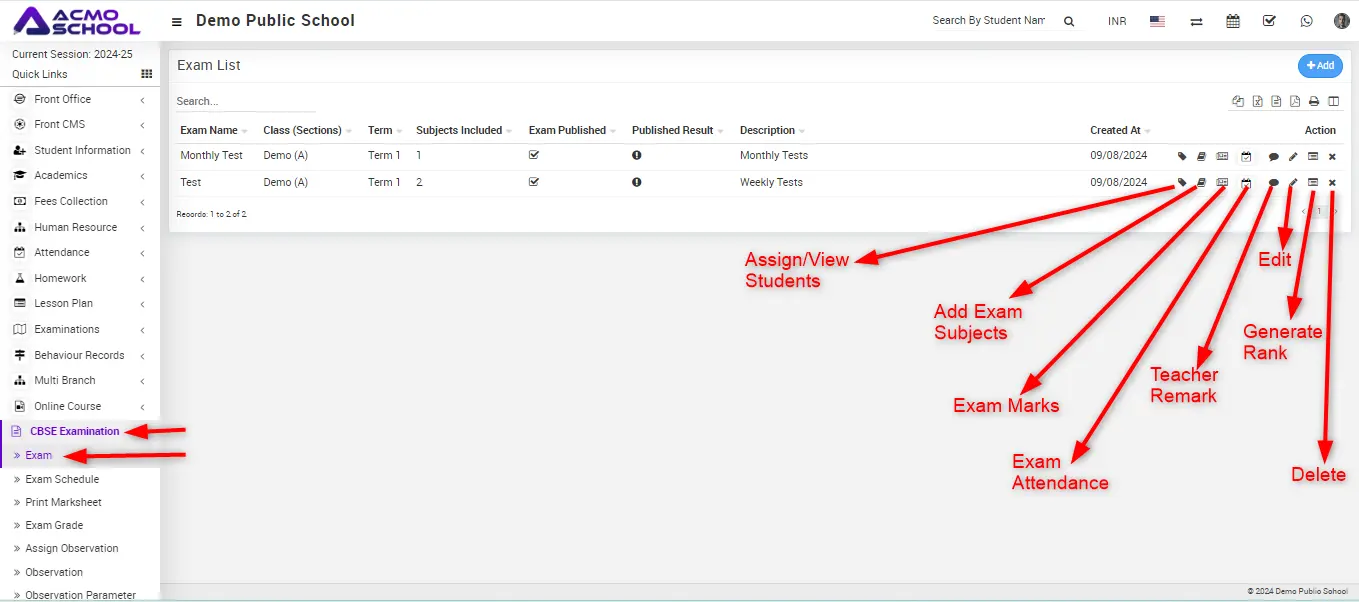This screenshot has width=1359, height=602.
Task: Toggle Exam Published checkbox for Monthly Test
Action: coord(534,155)
